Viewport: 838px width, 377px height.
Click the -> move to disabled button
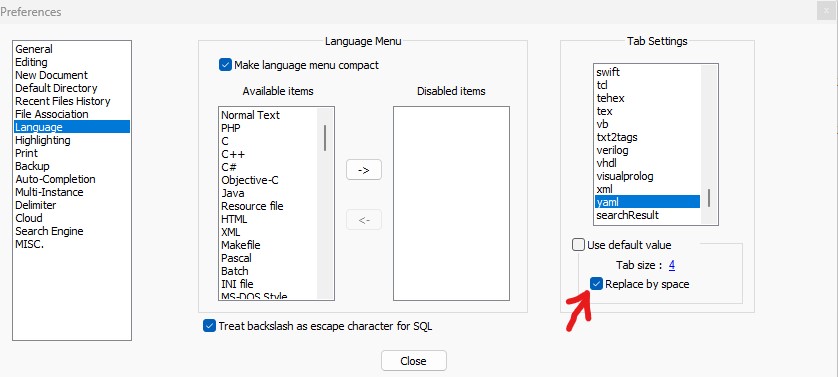364,170
